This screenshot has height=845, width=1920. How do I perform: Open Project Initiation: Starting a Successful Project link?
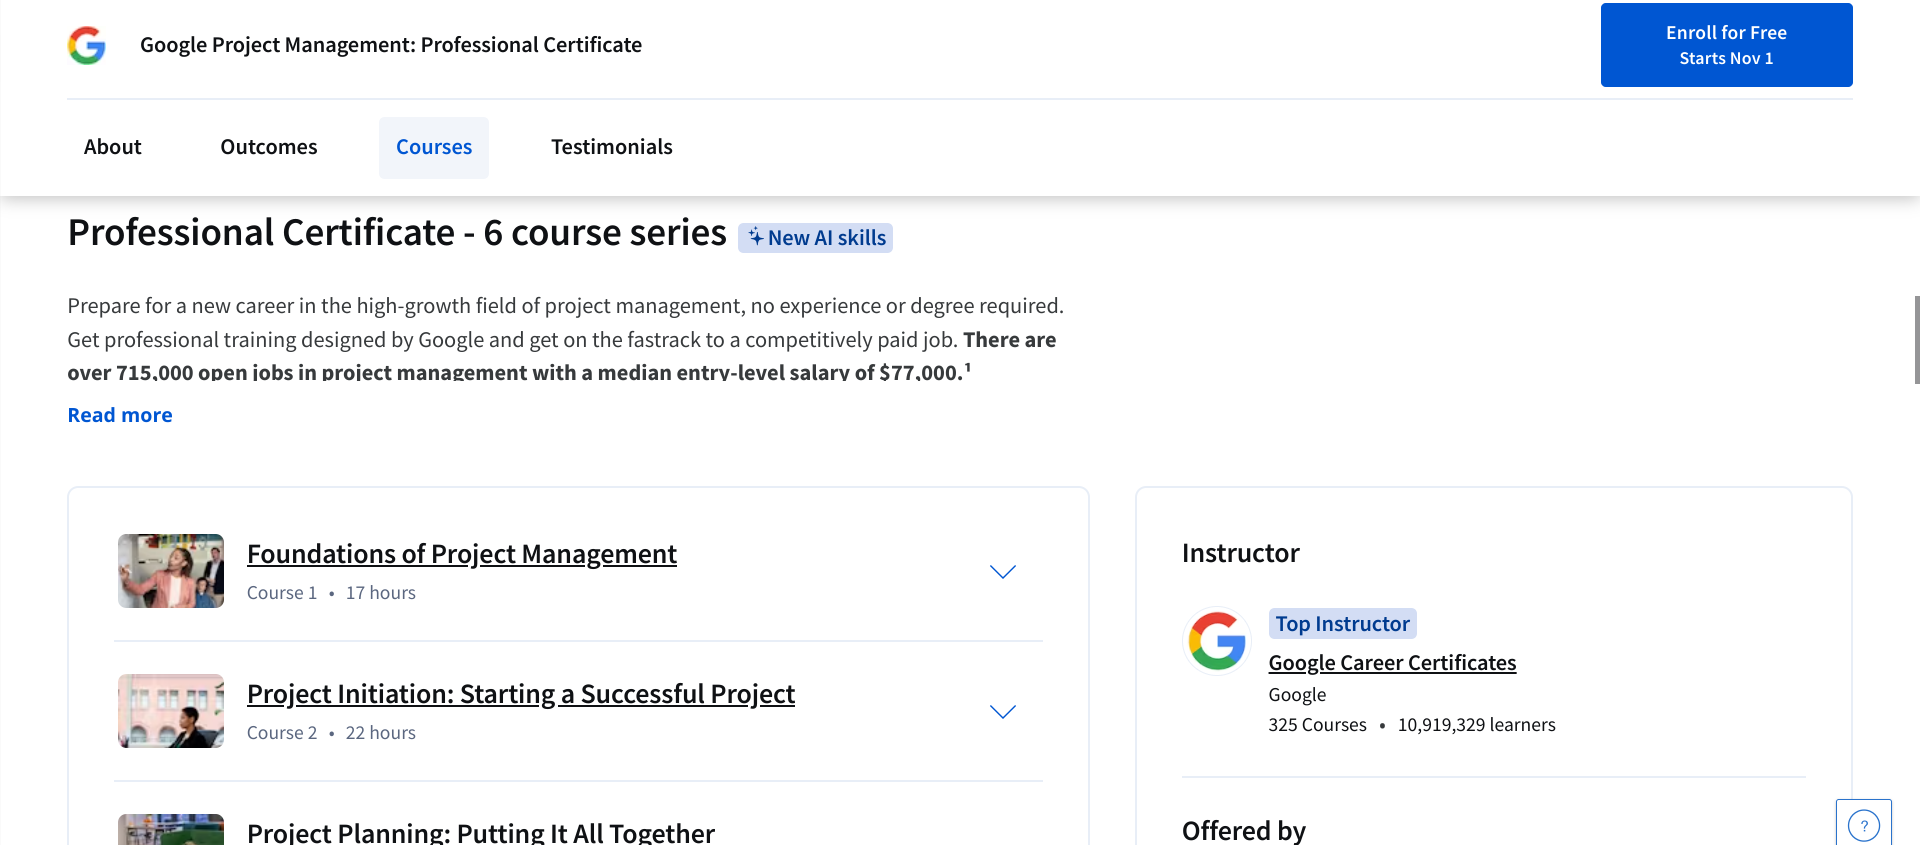click(520, 694)
